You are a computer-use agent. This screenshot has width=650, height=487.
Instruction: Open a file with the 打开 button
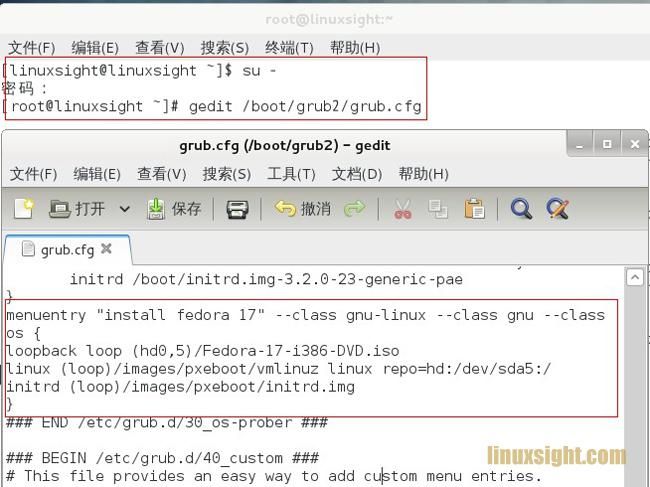pyautogui.click(x=77, y=208)
